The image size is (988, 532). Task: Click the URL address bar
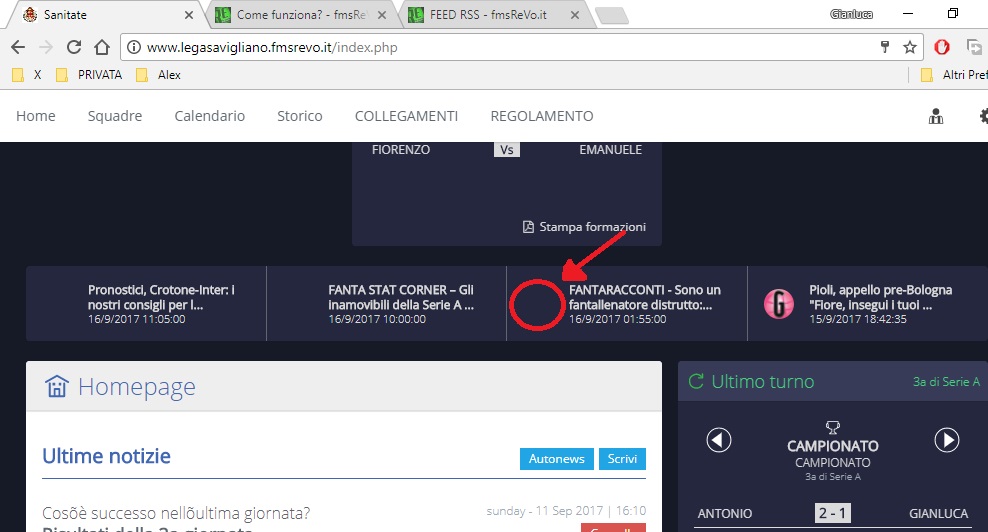pyautogui.click(x=500, y=47)
